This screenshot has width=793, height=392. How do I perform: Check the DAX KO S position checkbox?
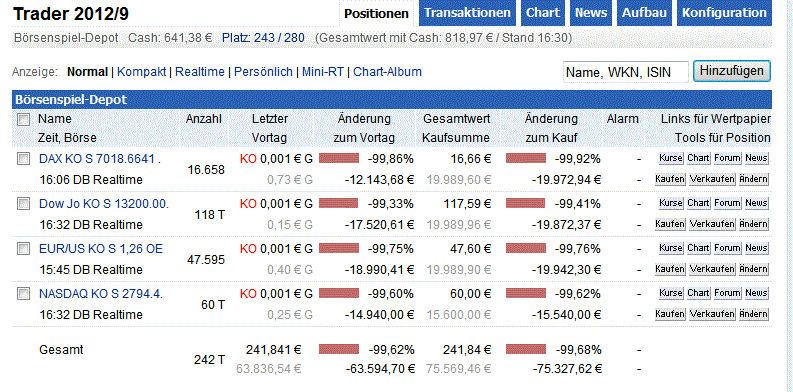[x=23, y=159]
